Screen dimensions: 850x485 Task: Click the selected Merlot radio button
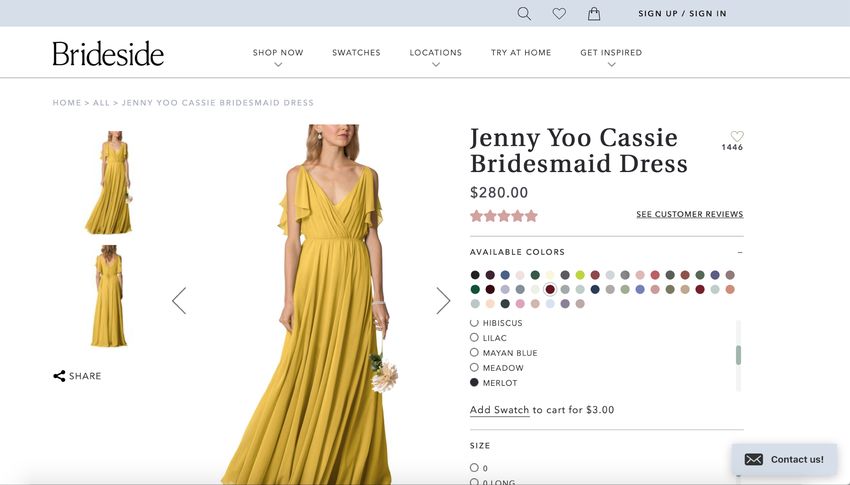point(474,382)
